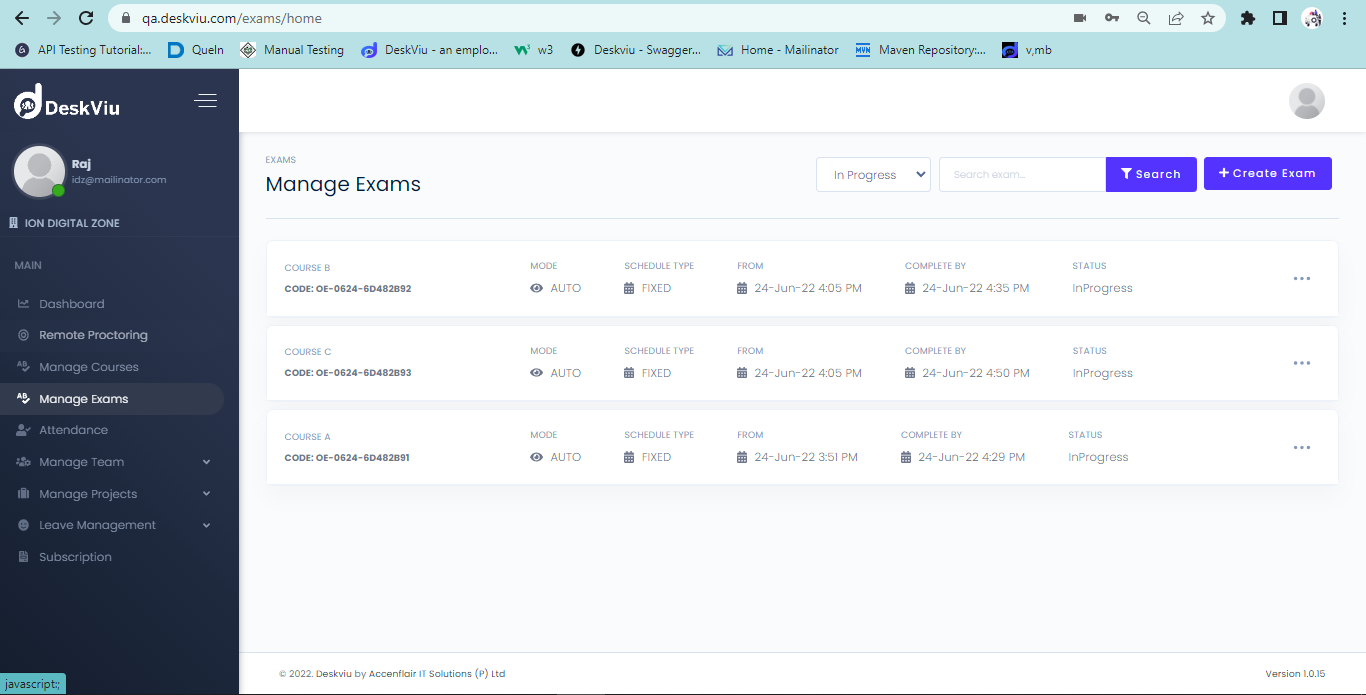Click COURSE A exam title
This screenshot has height=695, width=1366.
pos(307,437)
